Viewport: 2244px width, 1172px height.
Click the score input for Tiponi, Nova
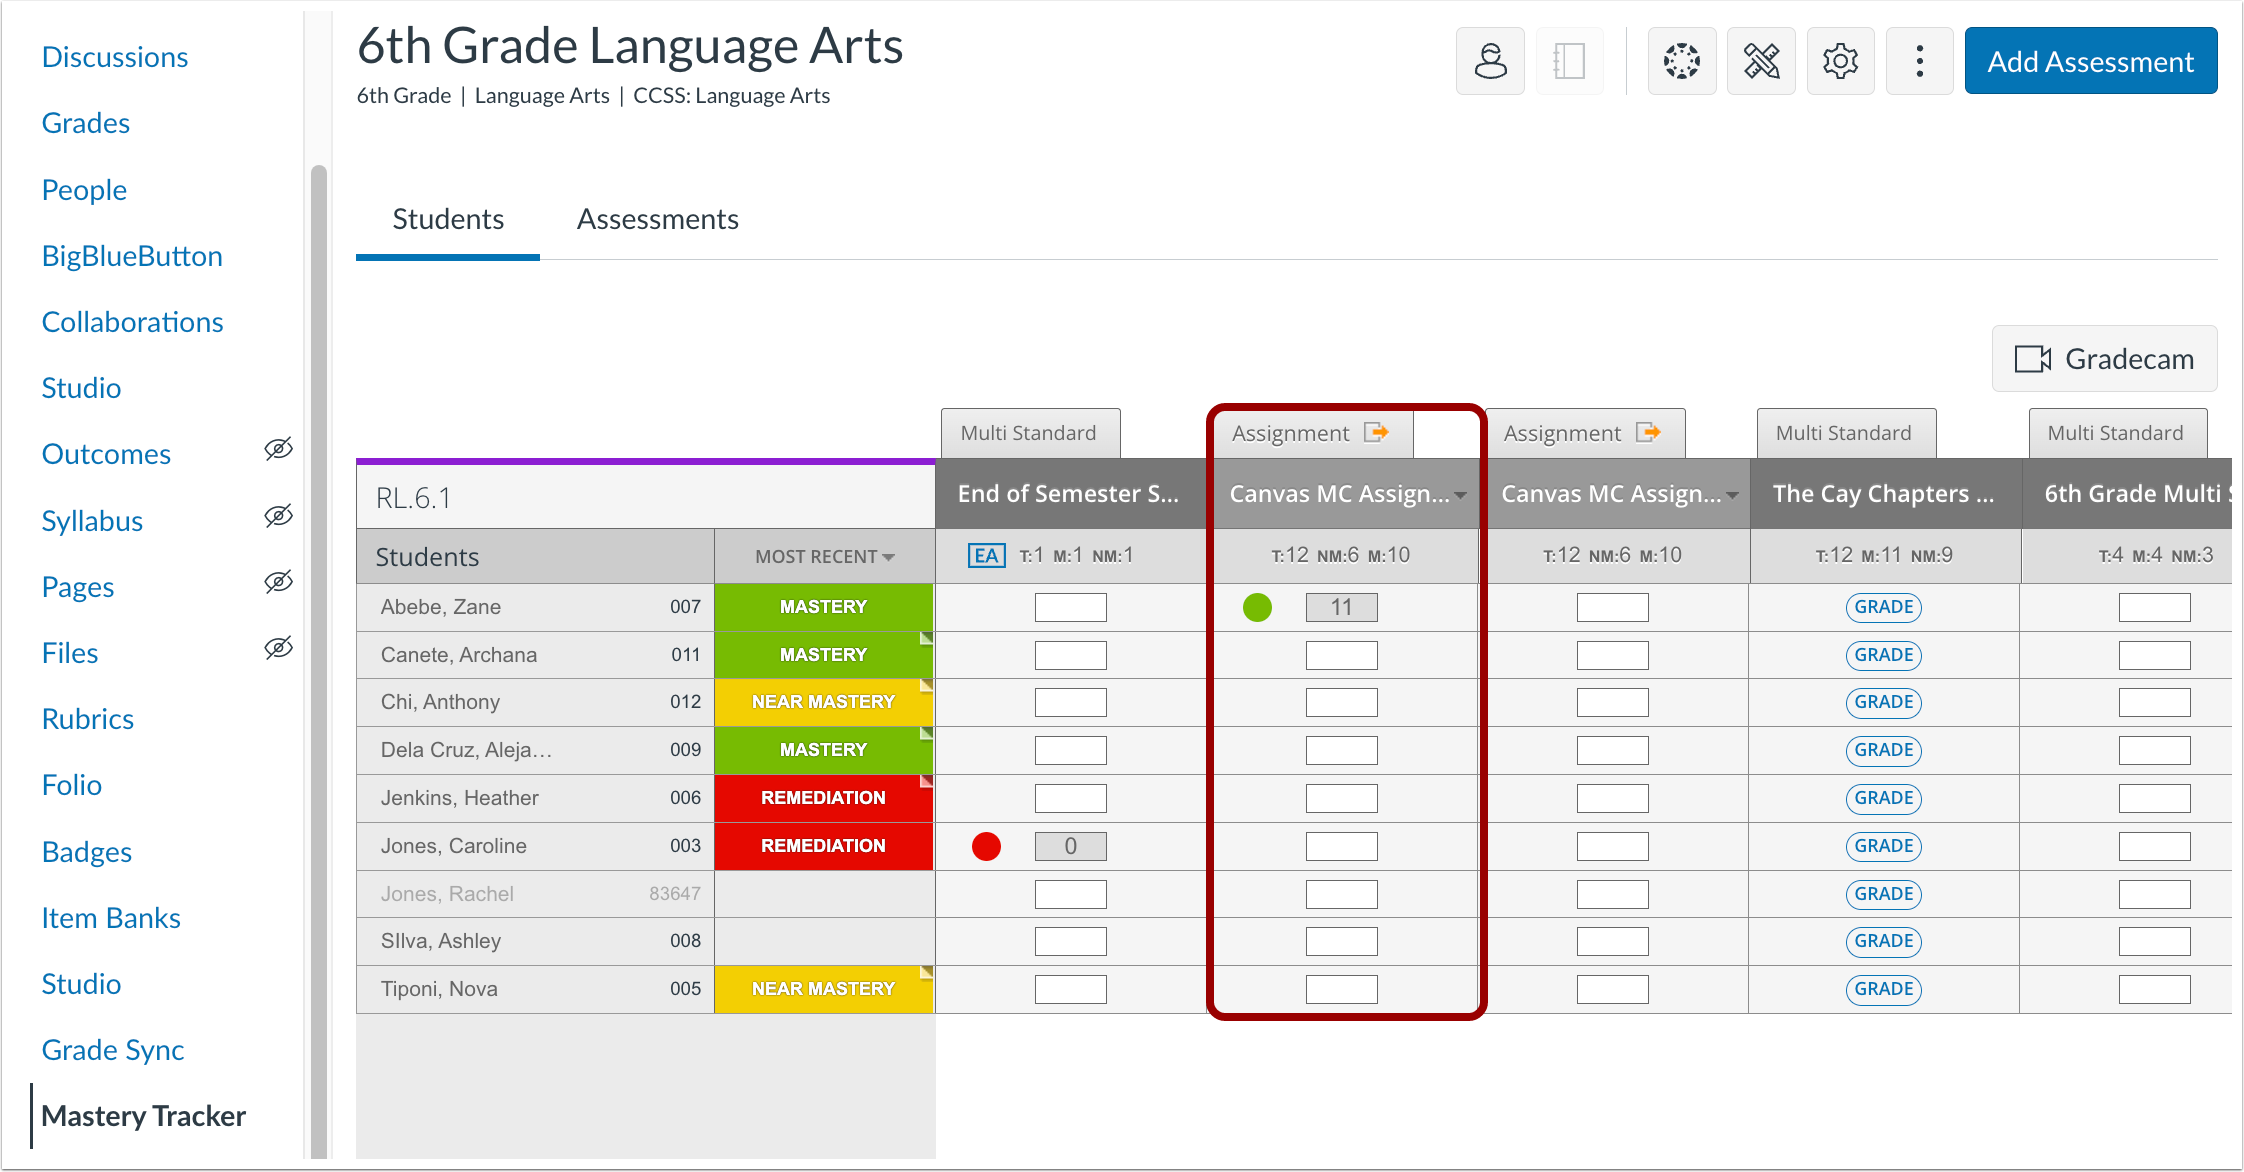[1341, 988]
